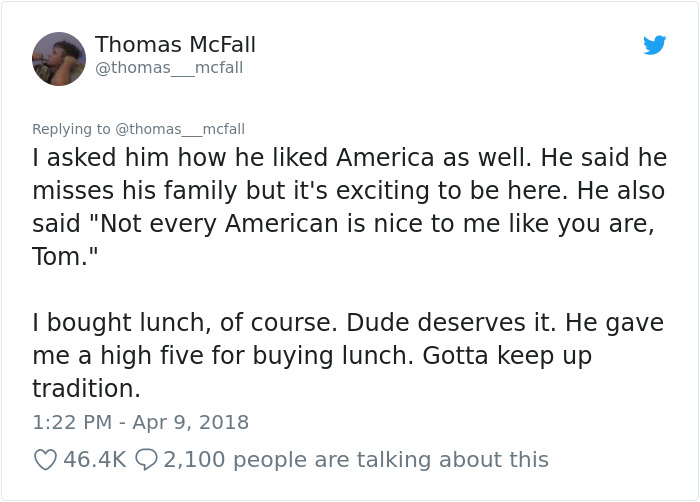Open the @thomas___mcfall handle below the name
The height and width of the screenshot is (502, 700).
click(168, 68)
